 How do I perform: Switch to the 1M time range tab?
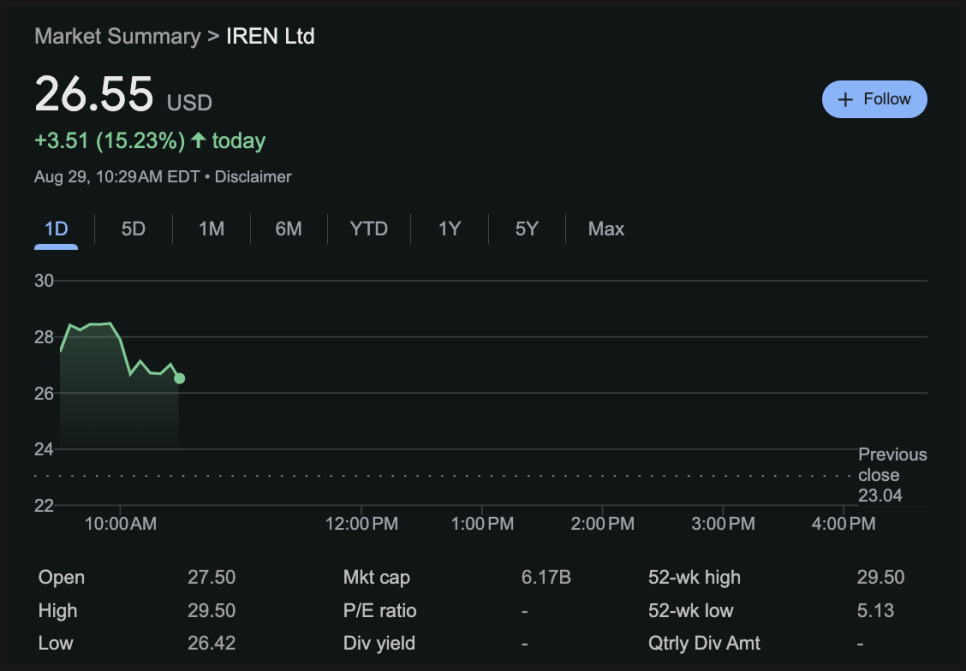211,229
